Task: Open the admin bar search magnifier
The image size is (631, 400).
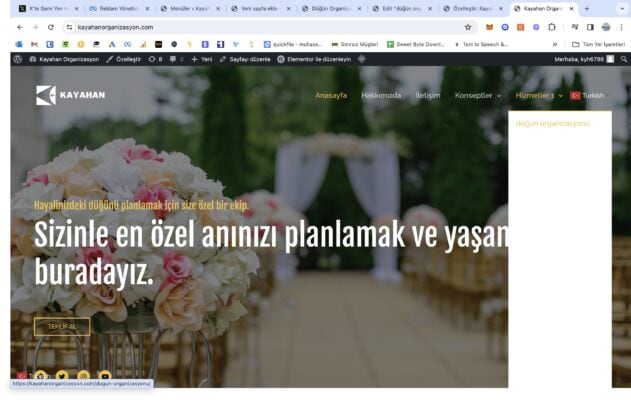Action: pos(624,59)
